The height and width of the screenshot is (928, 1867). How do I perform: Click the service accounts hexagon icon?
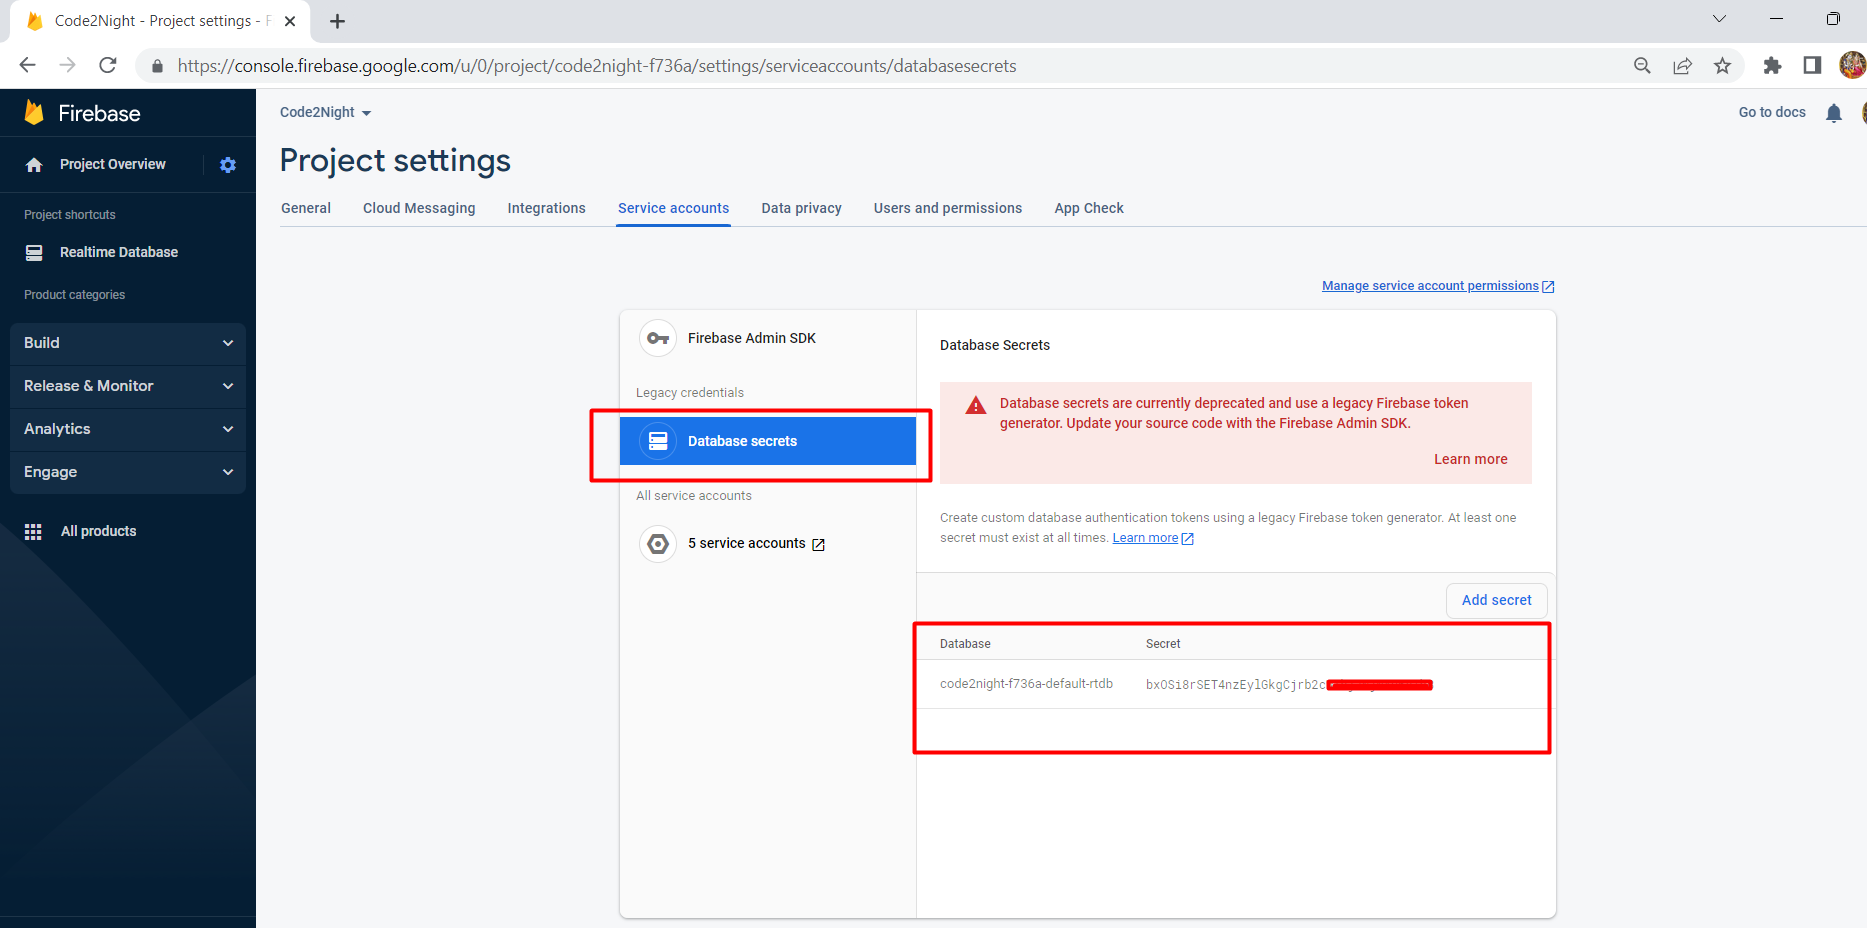point(658,544)
